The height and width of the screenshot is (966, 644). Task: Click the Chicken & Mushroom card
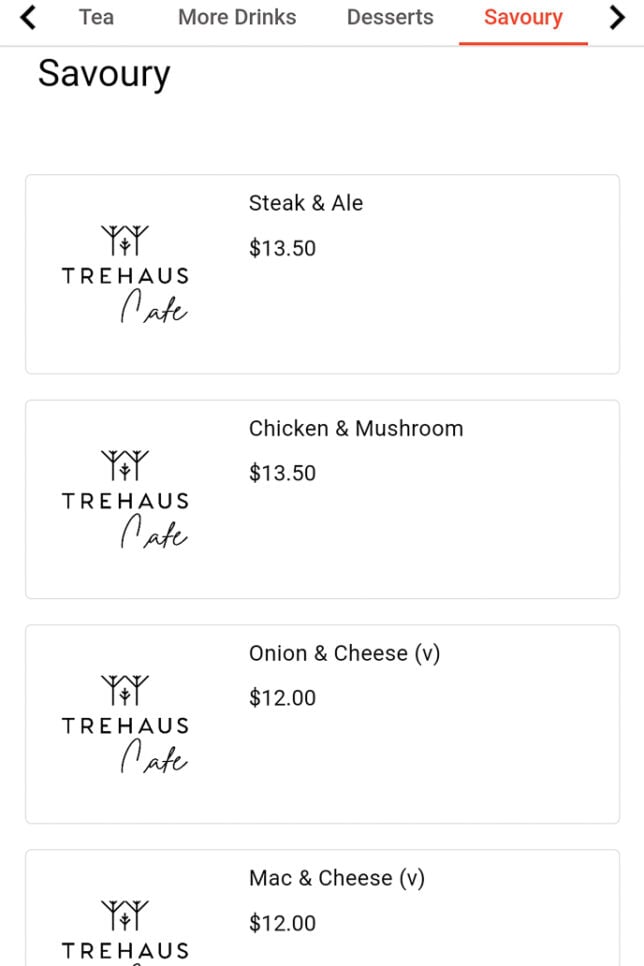pos(322,498)
